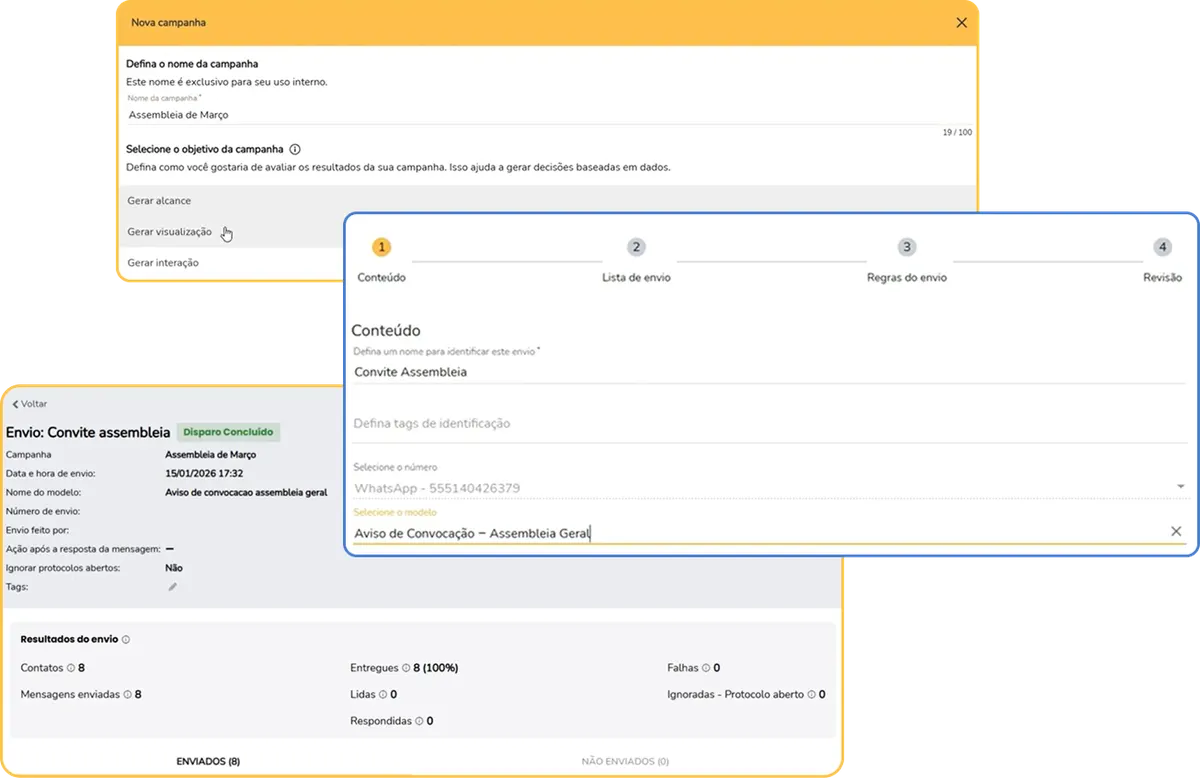
Task: Click the Campanha value Assembleia de Março in Envio panel
Action: click(x=210, y=454)
